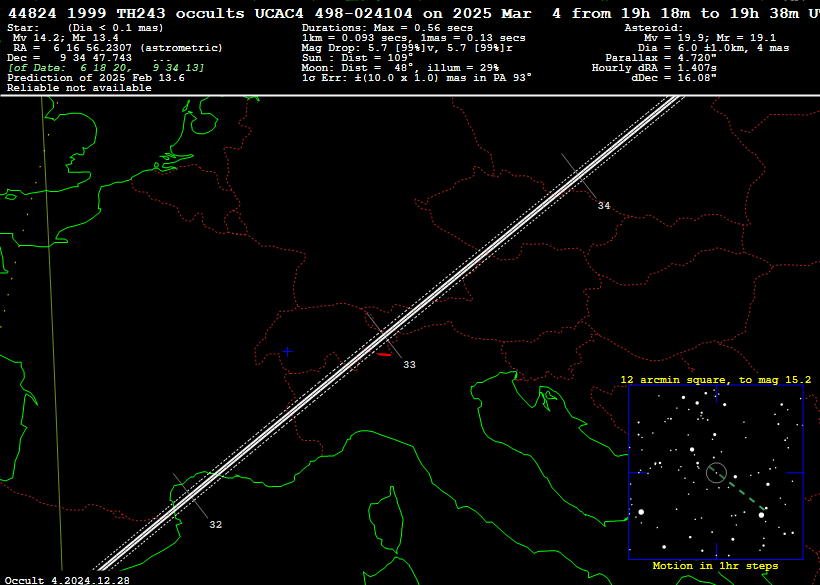
Task: Click the 'Motion in 1hr steps' caption
Action: [x=715, y=566]
